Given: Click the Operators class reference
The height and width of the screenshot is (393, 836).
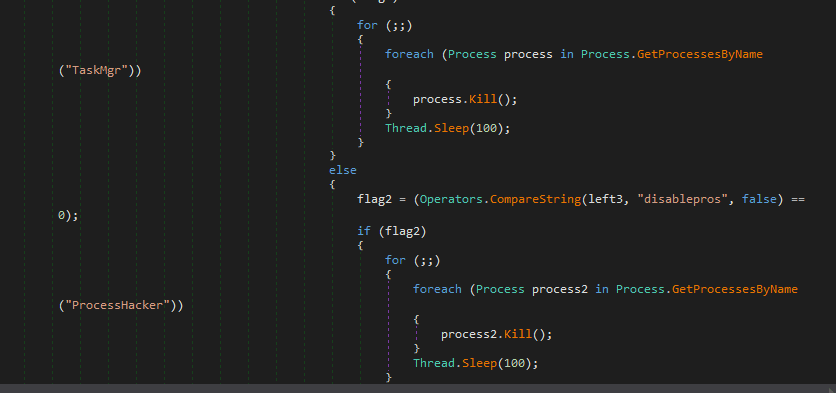Looking at the screenshot, I should point(451,199).
